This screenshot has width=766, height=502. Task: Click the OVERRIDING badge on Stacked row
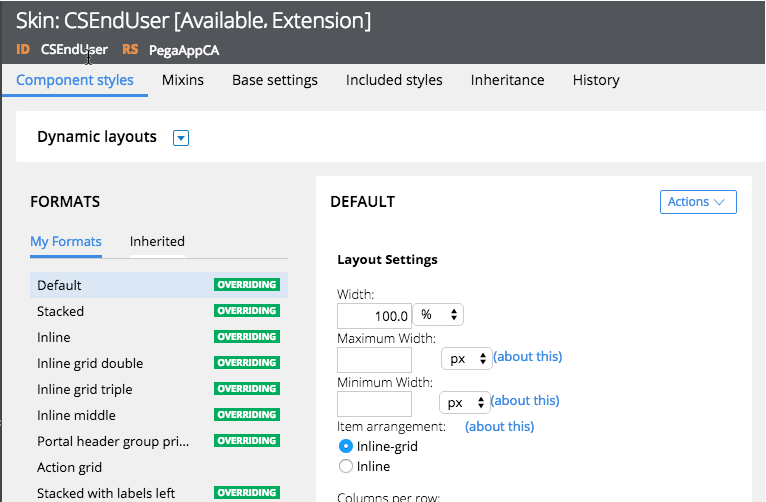(x=247, y=311)
